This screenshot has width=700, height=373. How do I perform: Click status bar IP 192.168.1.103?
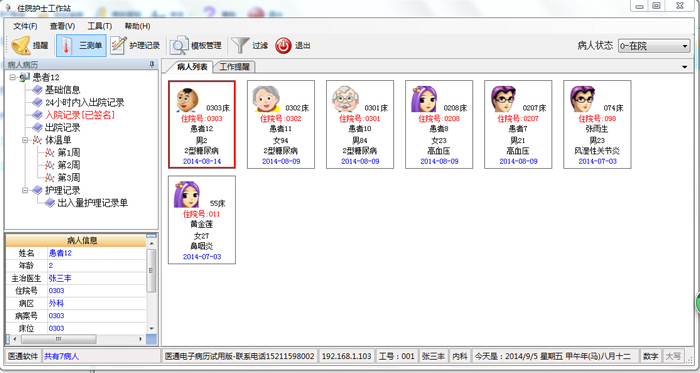[346, 356]
